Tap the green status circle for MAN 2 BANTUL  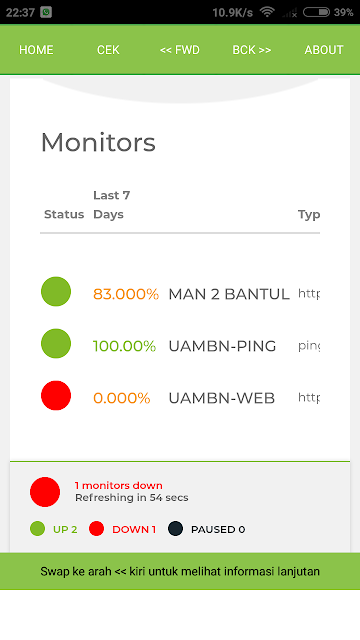pyautogui.click(x=56, y=291)
